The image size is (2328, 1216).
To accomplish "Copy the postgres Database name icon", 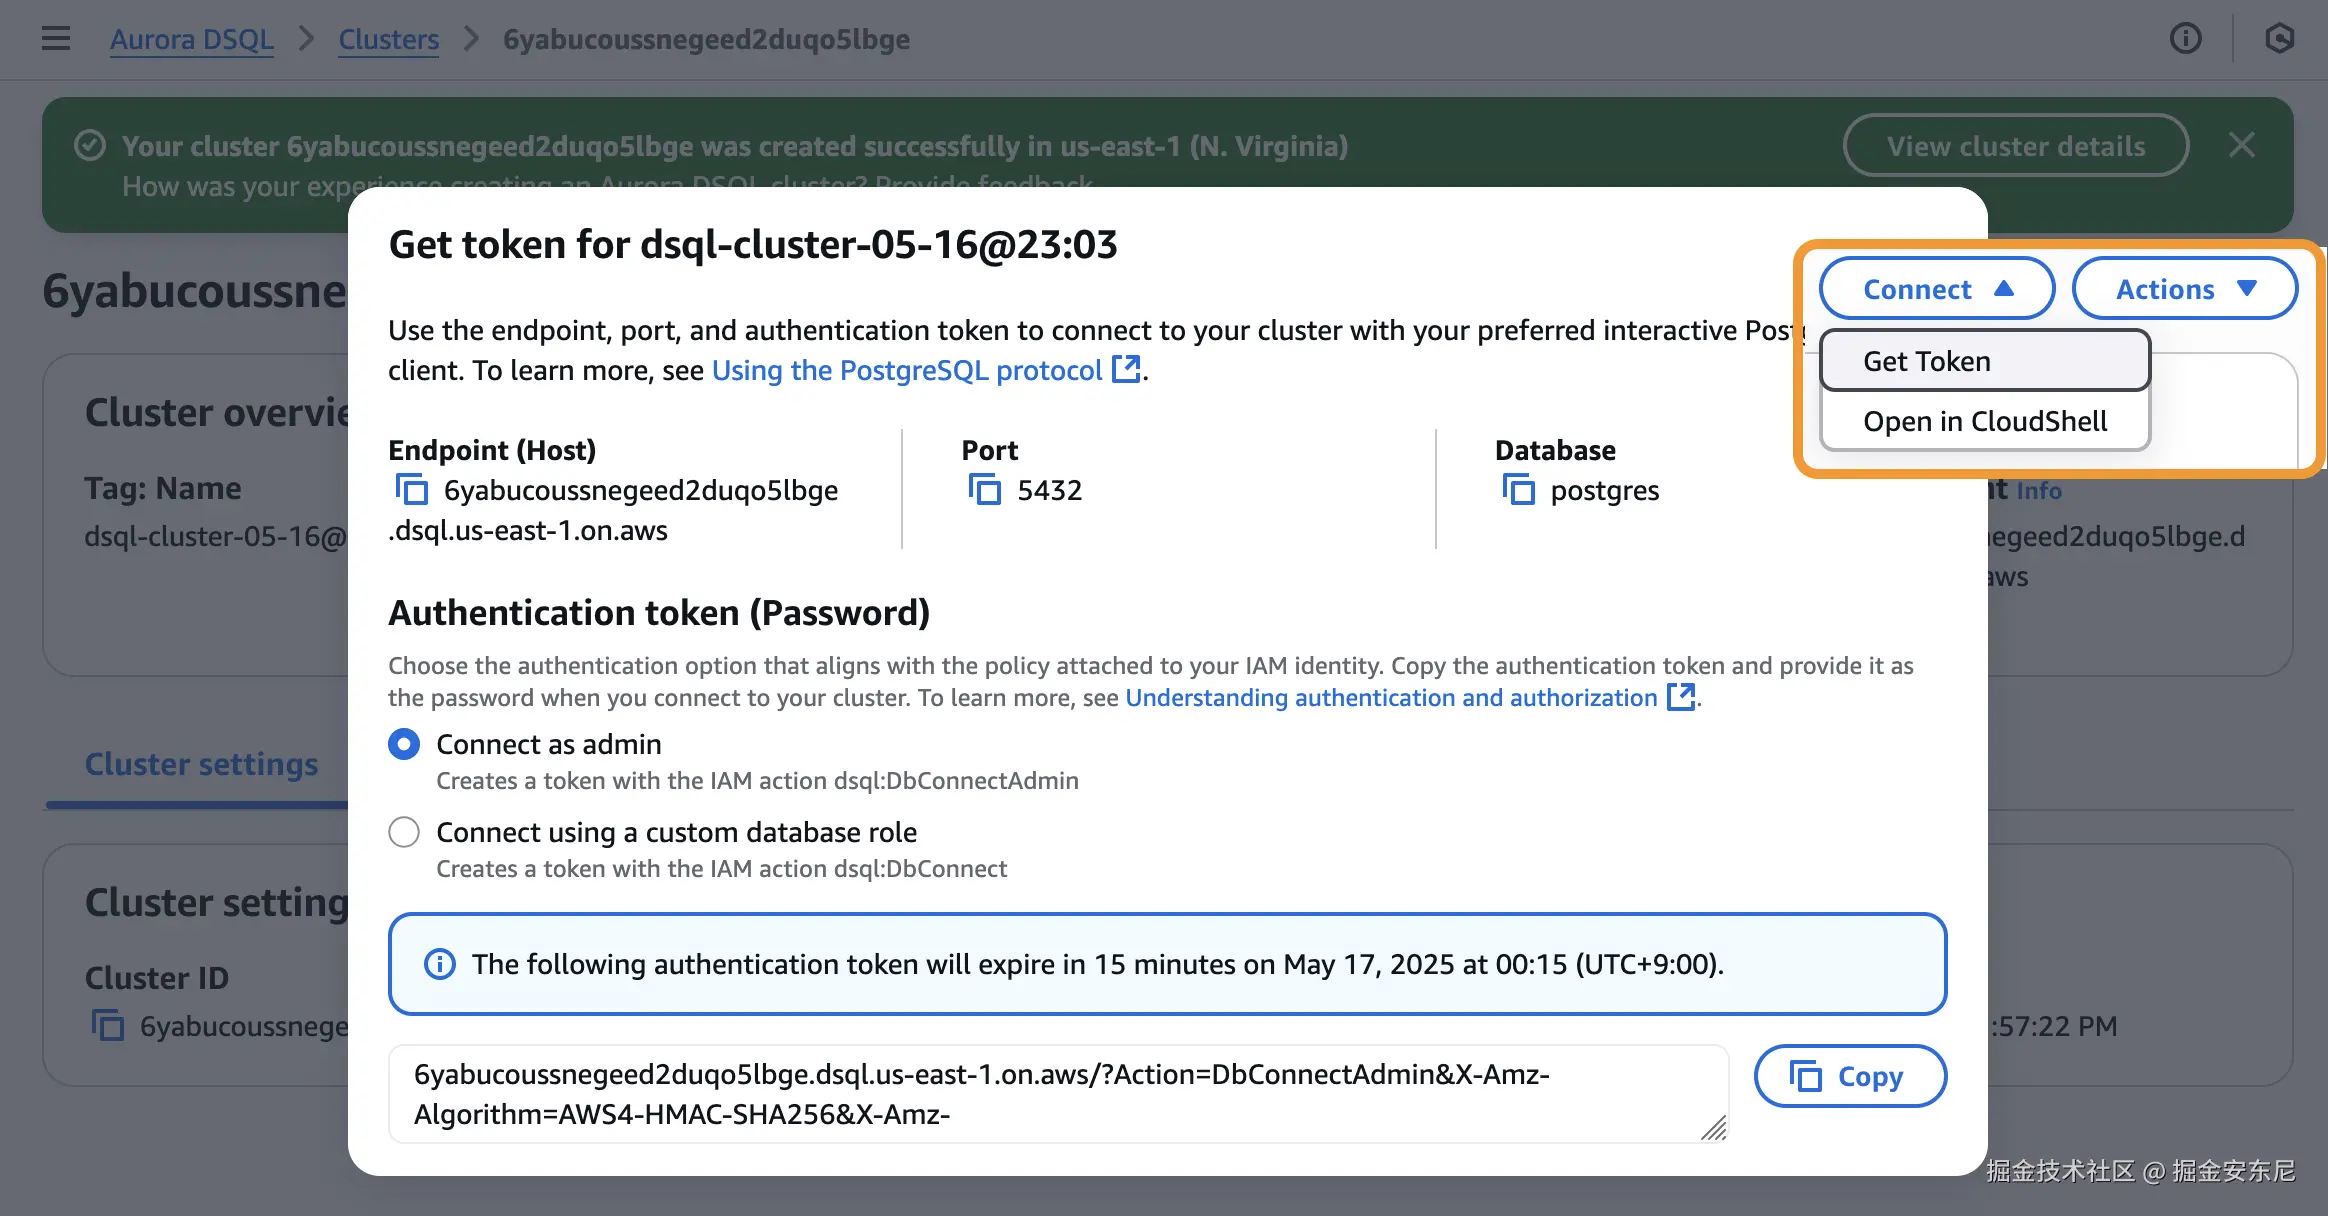I will 1518,490.
